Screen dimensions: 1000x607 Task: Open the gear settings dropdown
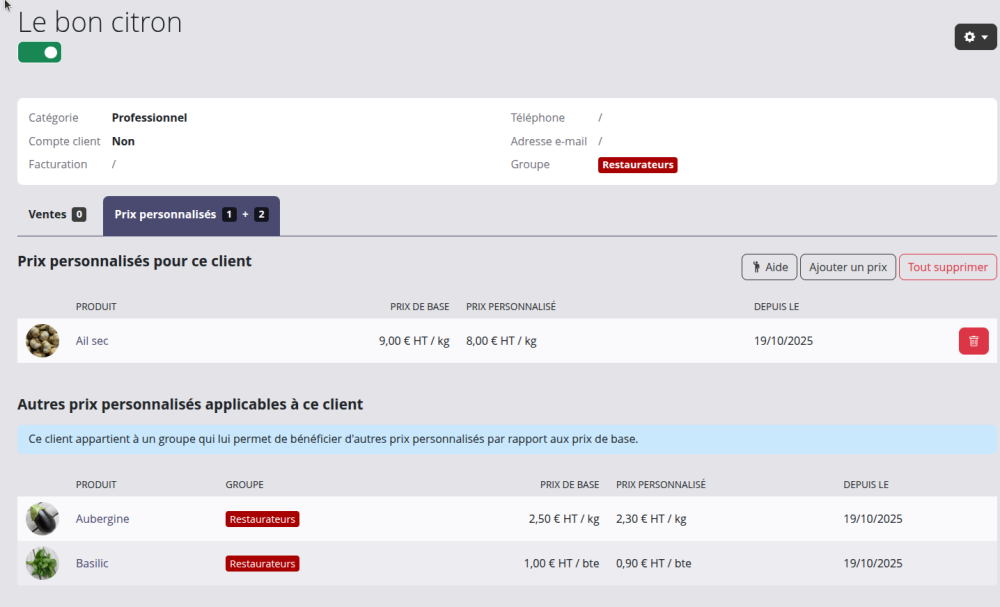(975, 37)
